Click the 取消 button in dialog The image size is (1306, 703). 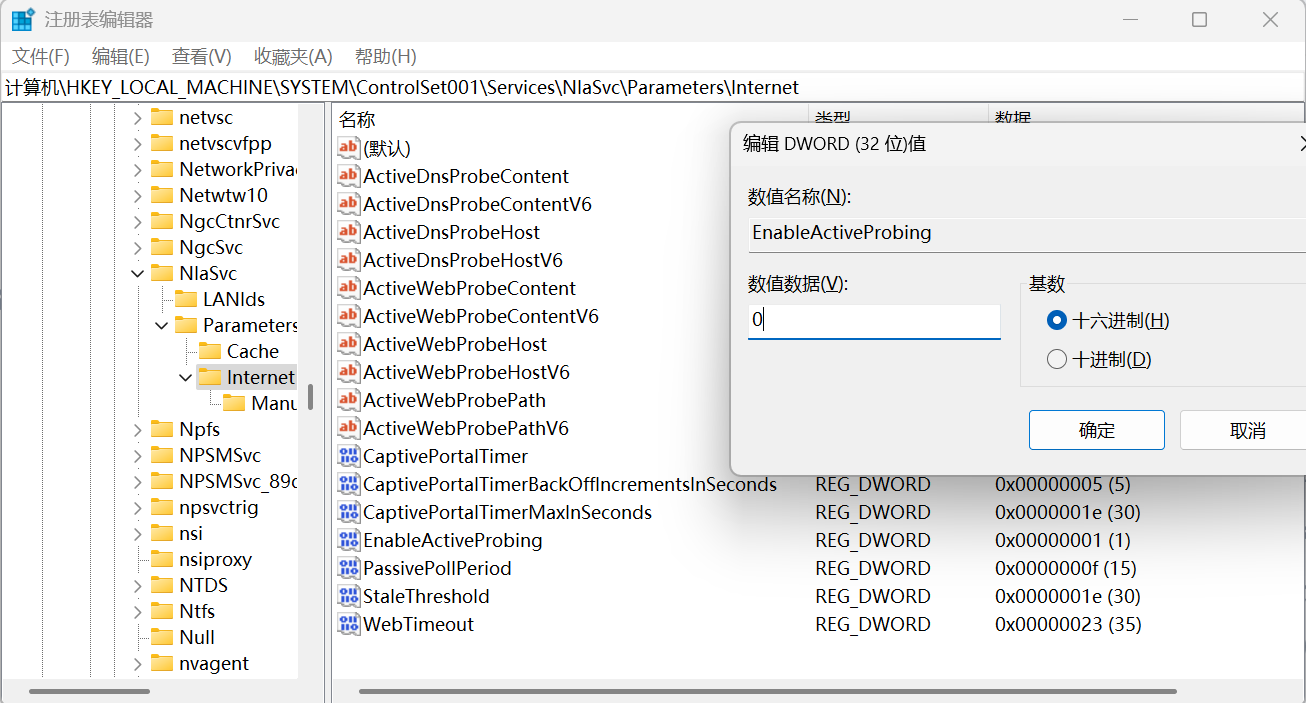tap(1246, 430)
